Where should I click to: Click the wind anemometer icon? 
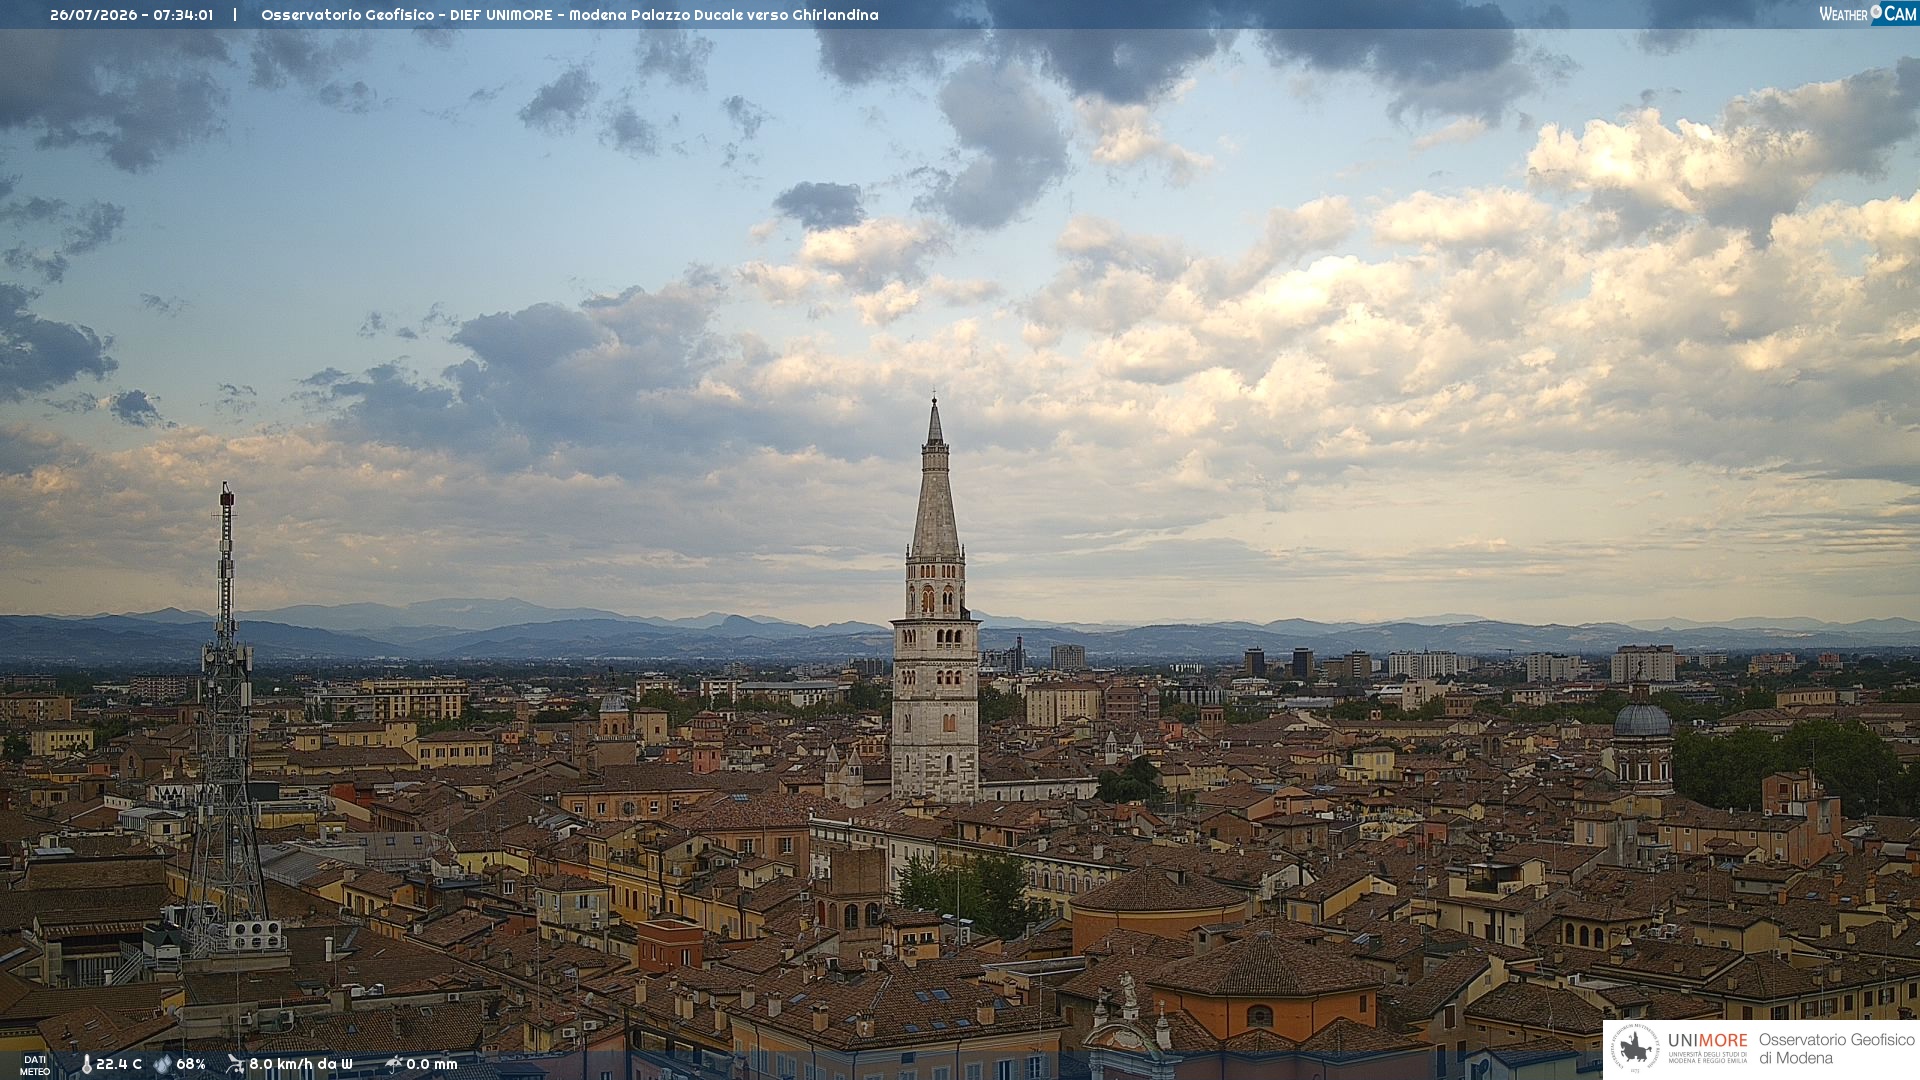pyautogui.click(x=235, y=1064)
